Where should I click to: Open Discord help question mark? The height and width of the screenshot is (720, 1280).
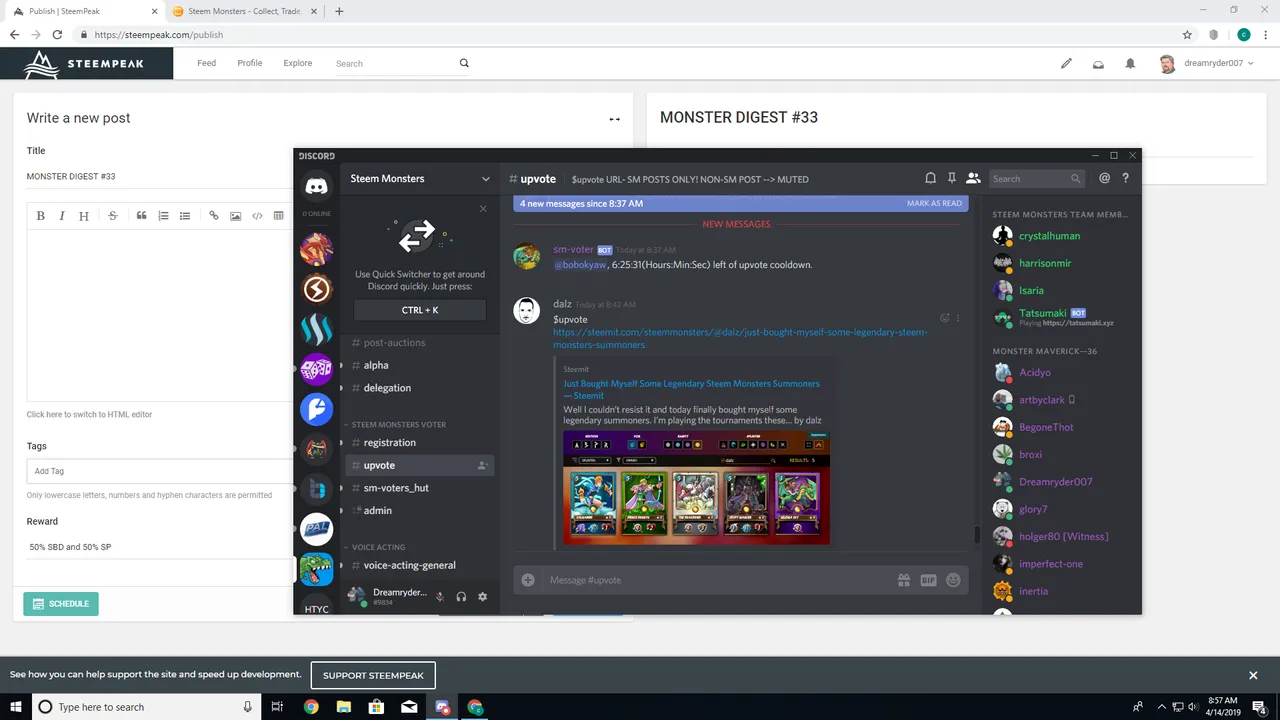(x=1125, y=178)
